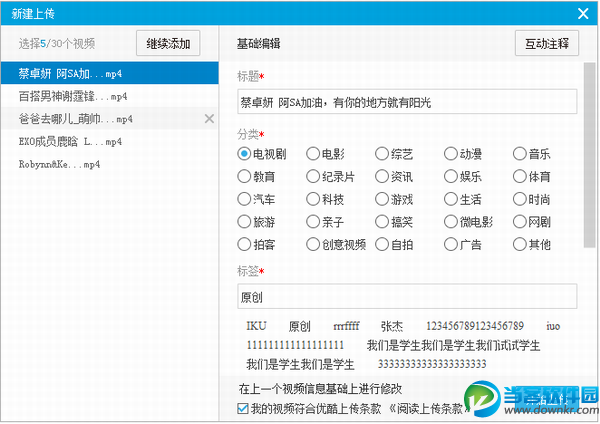Add the suggested tag IKU
This screenshot has width=600, height=424.
click(256, 326)
